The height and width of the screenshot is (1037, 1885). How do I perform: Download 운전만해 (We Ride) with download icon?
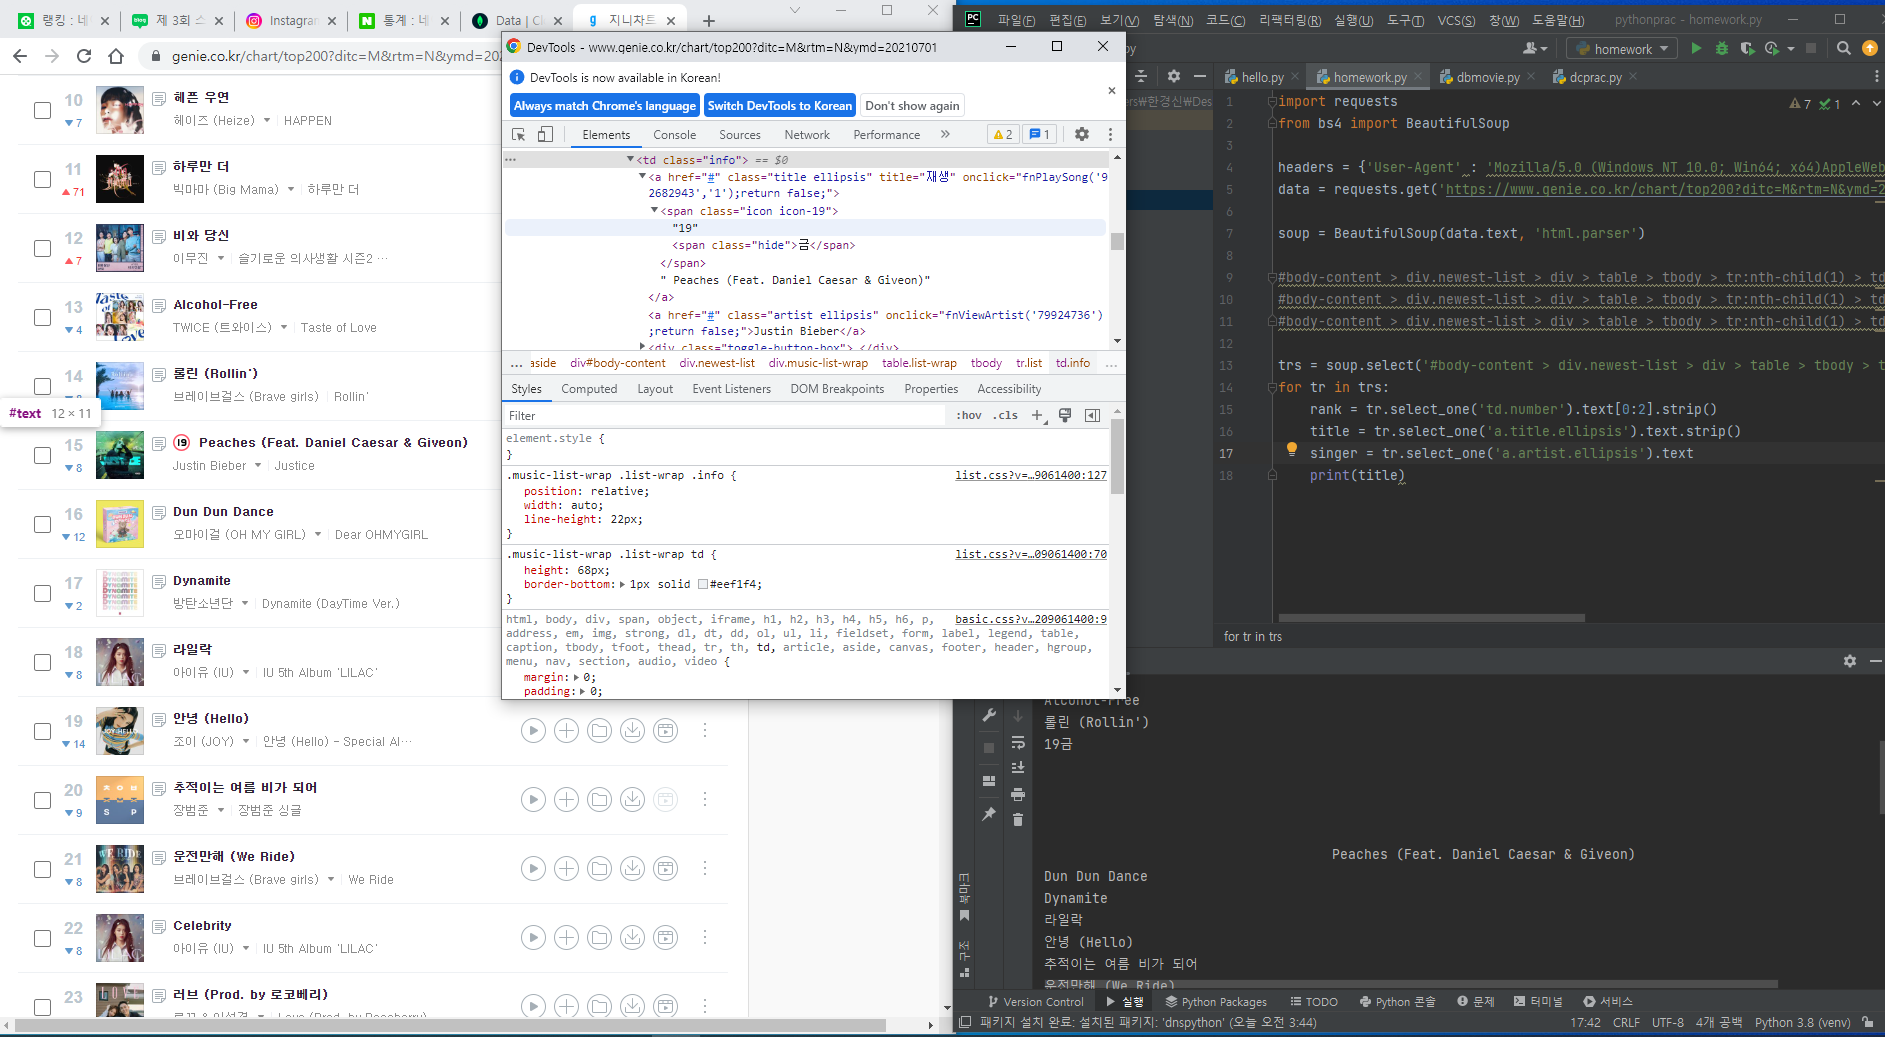pos(633,869)
